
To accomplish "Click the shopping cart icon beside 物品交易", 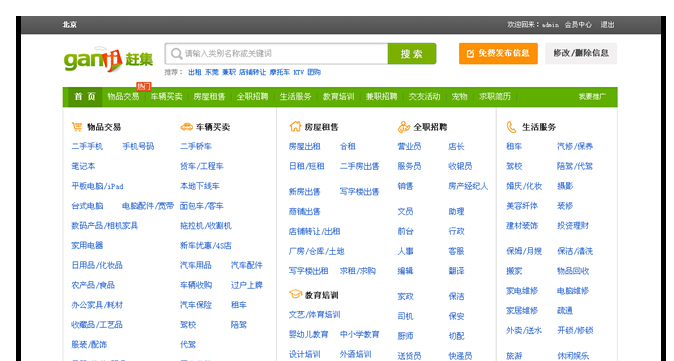I will click(77, 127).
